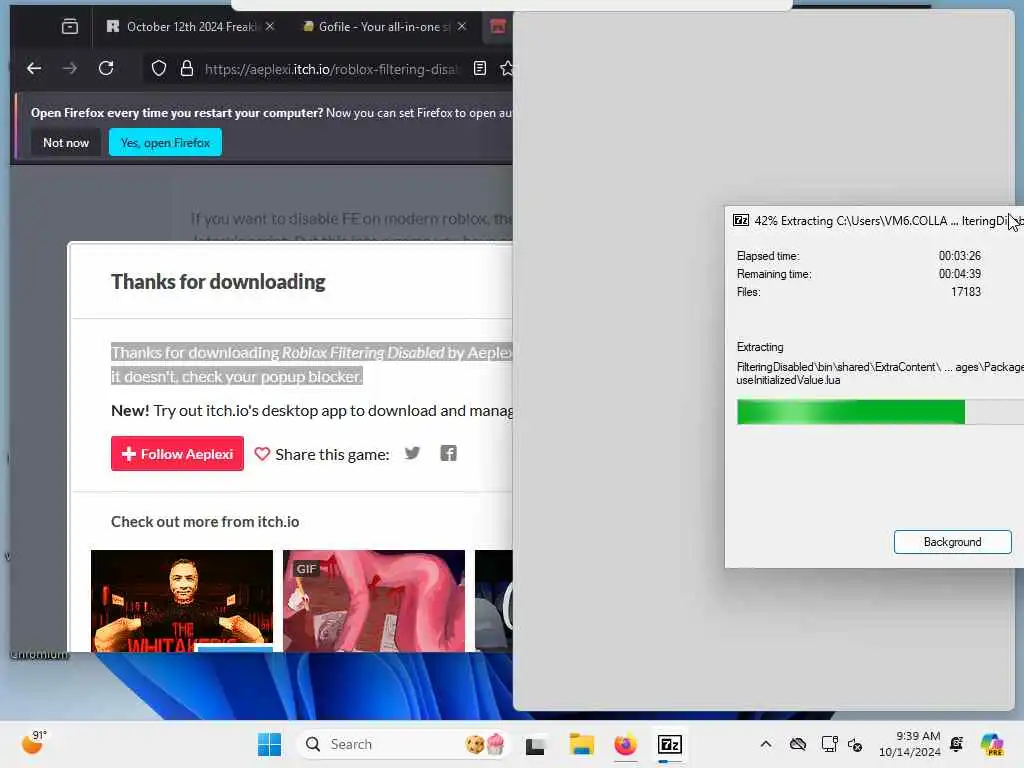Close the October 12th 2024 tab

(270, 26)
